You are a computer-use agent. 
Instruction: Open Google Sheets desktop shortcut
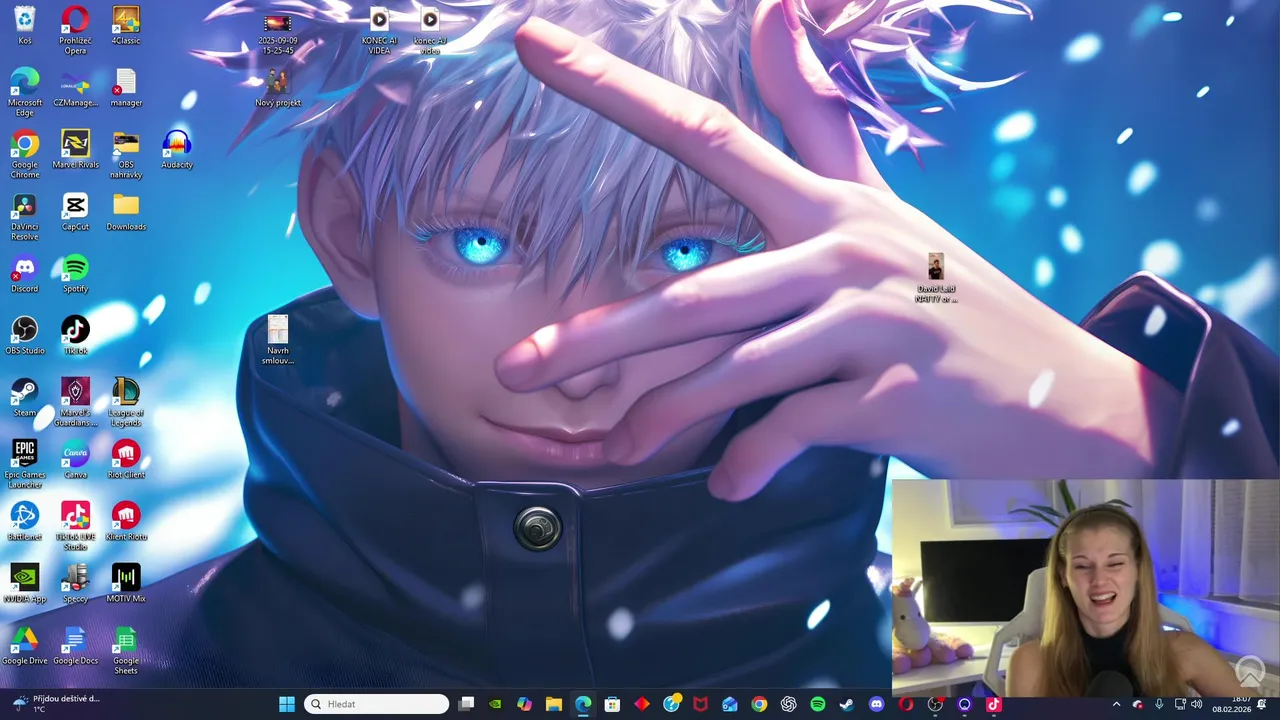click(x=126, y=650)
